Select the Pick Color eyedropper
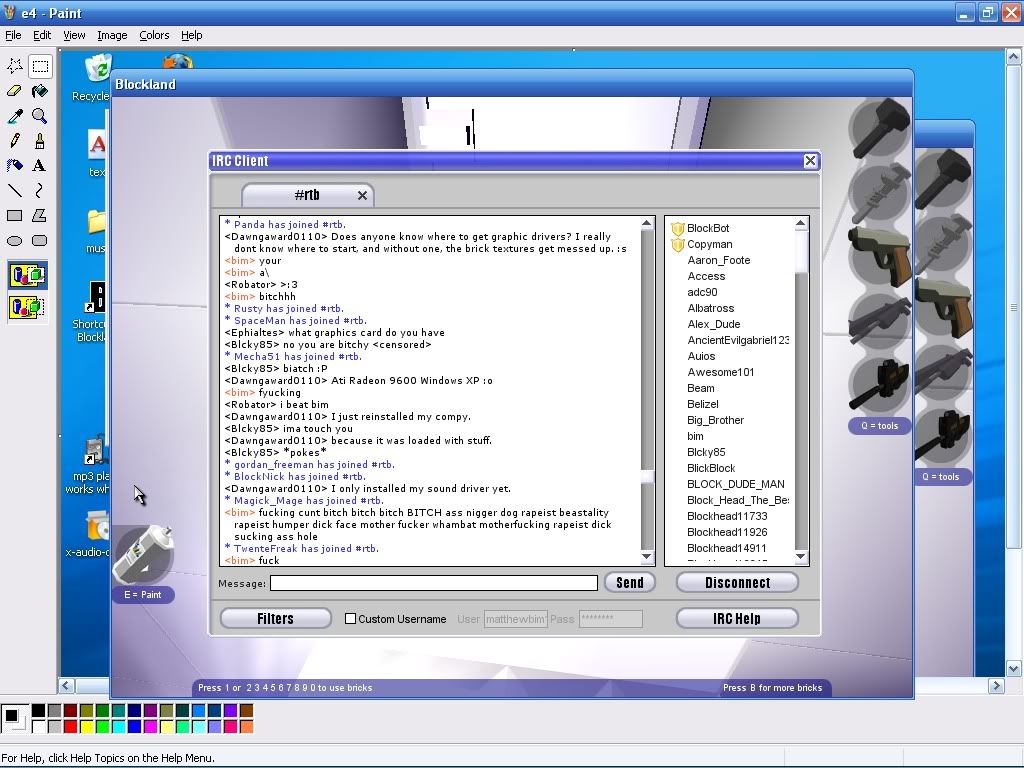Viewport: 1024px width, 768px height. 14,116
